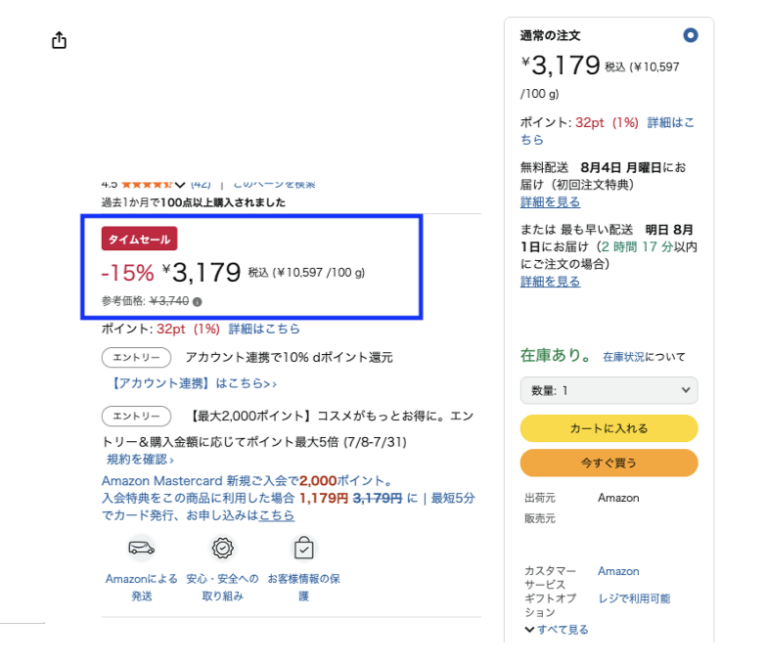
Task: Click the 今すぐ買う button
Action: point(609,463)
